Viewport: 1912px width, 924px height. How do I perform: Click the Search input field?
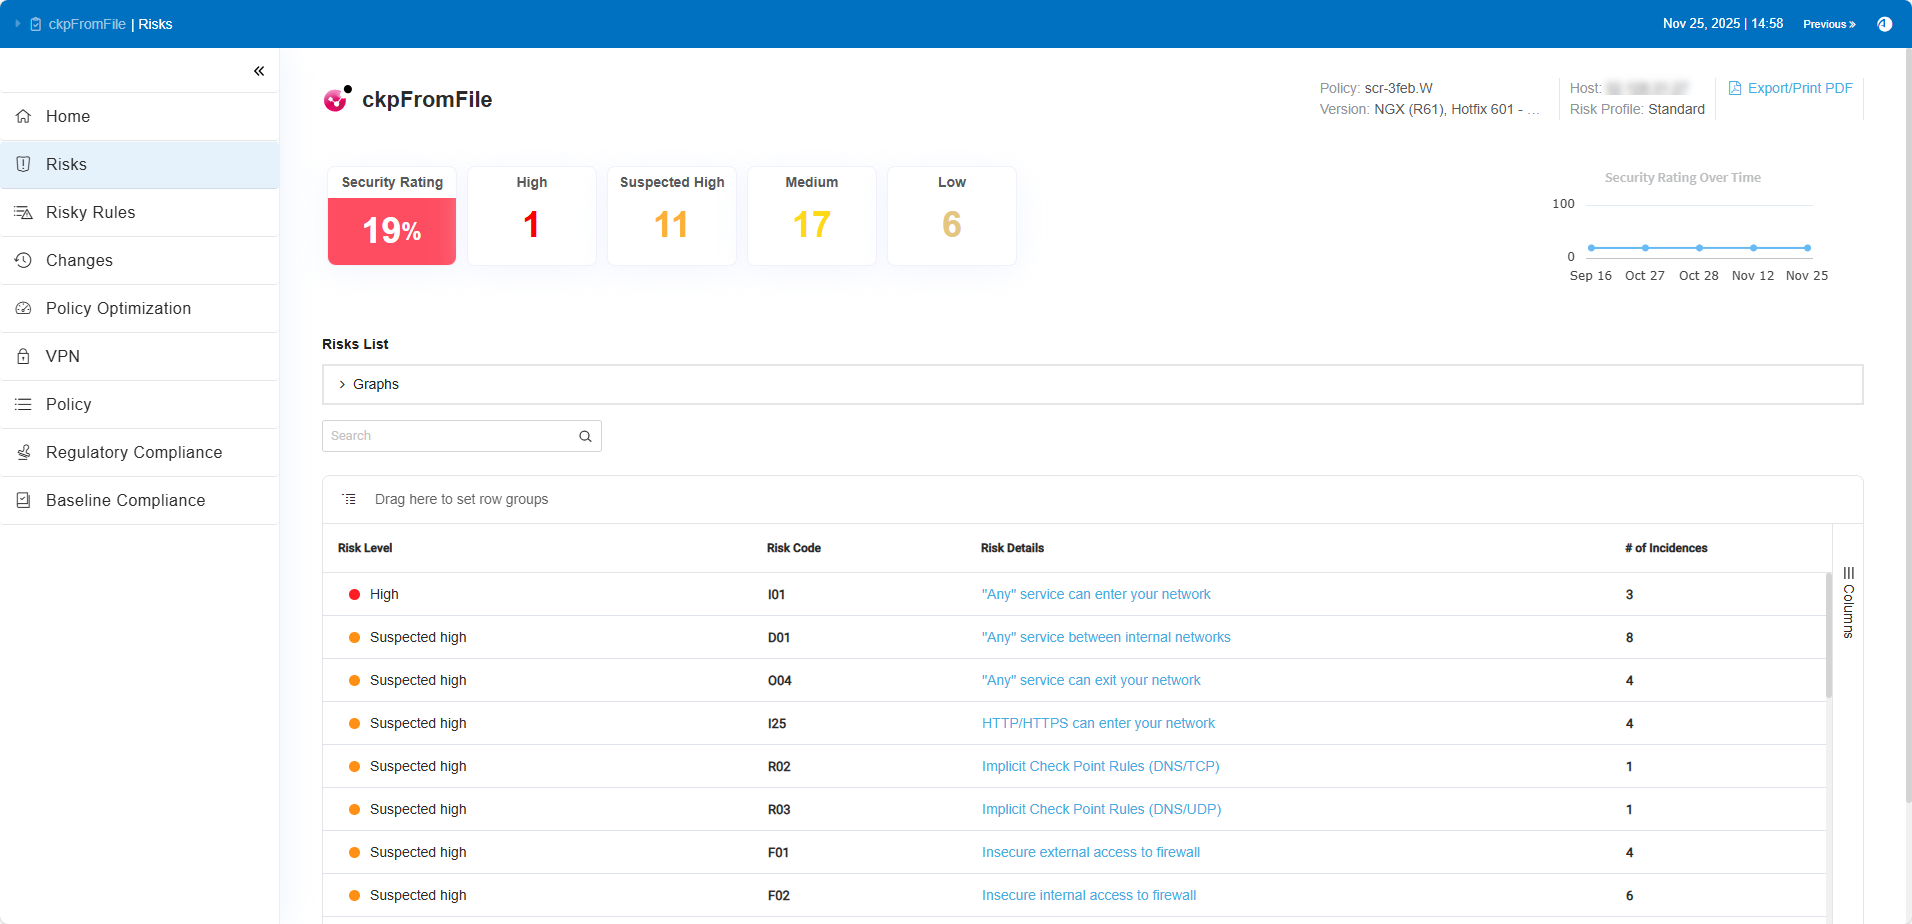coord(450,436)
